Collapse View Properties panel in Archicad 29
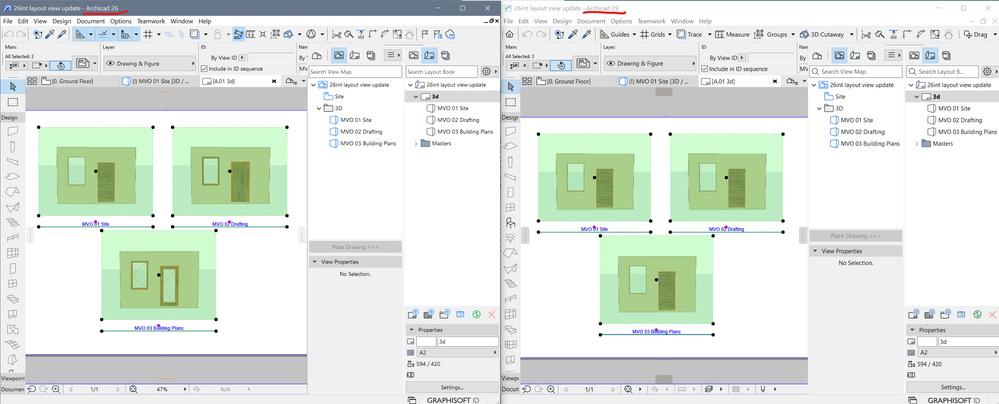Image resolution: width=999 pixels, height=404 pixels. 815,251
